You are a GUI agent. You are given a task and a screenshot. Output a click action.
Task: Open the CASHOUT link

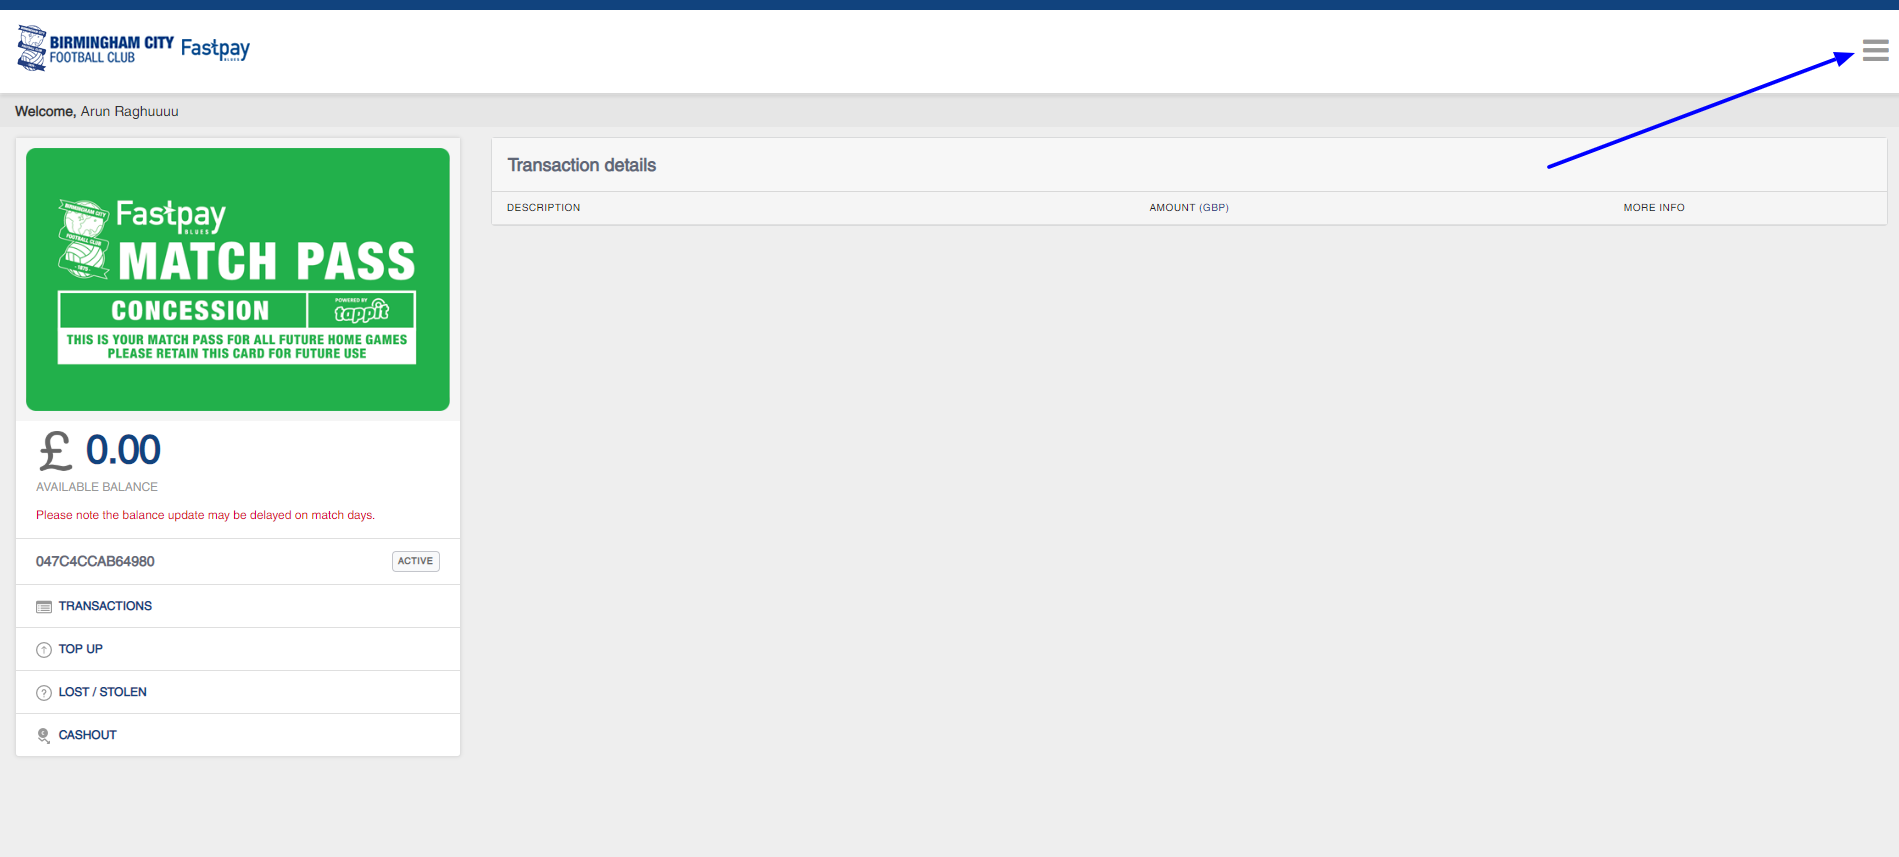click(88, 735)
